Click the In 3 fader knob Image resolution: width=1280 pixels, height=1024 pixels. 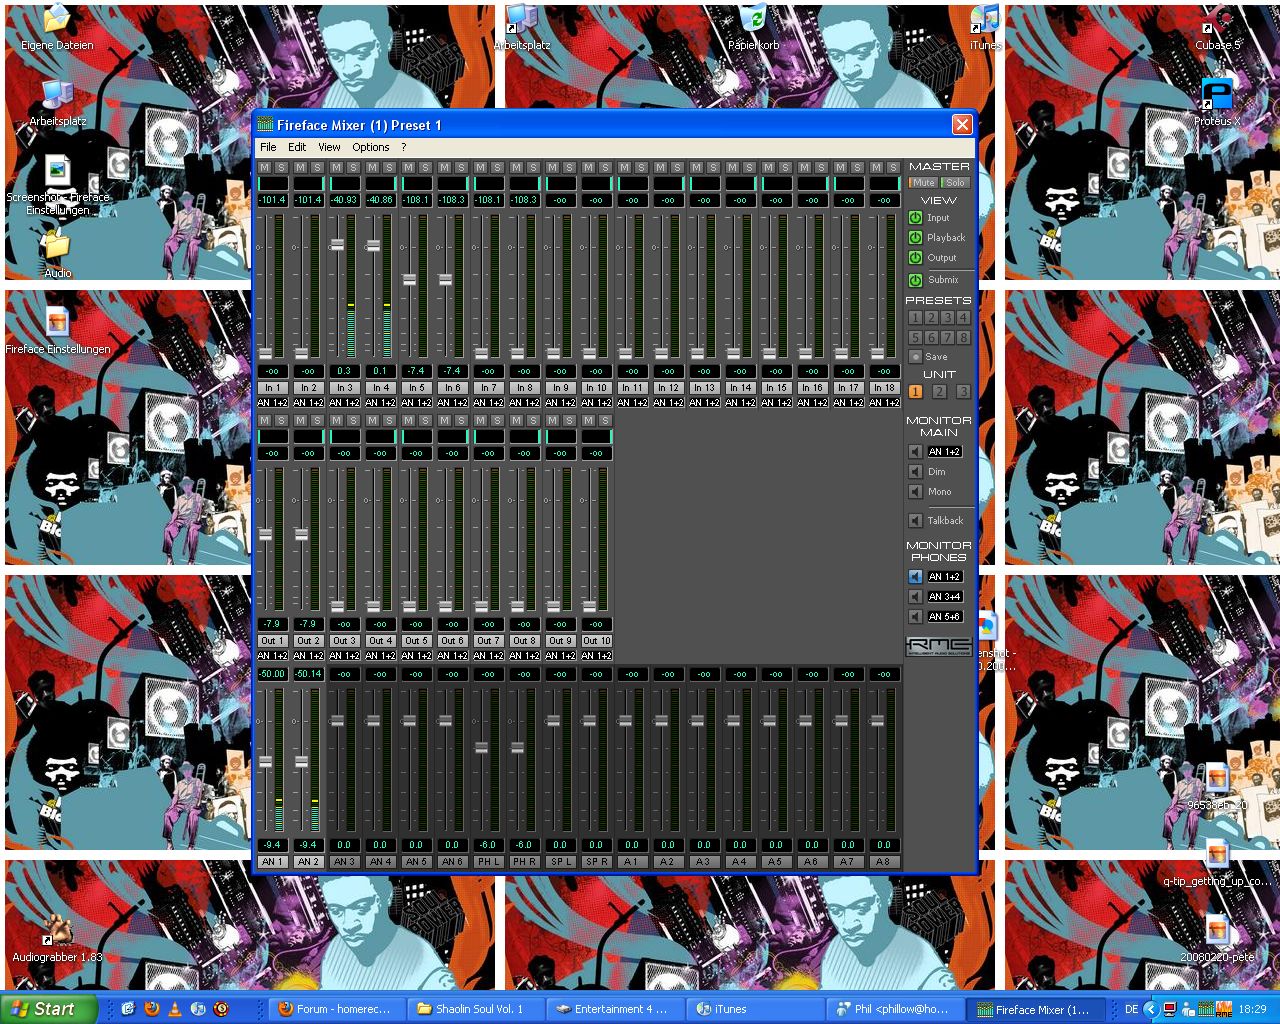(x=337, y=245)
